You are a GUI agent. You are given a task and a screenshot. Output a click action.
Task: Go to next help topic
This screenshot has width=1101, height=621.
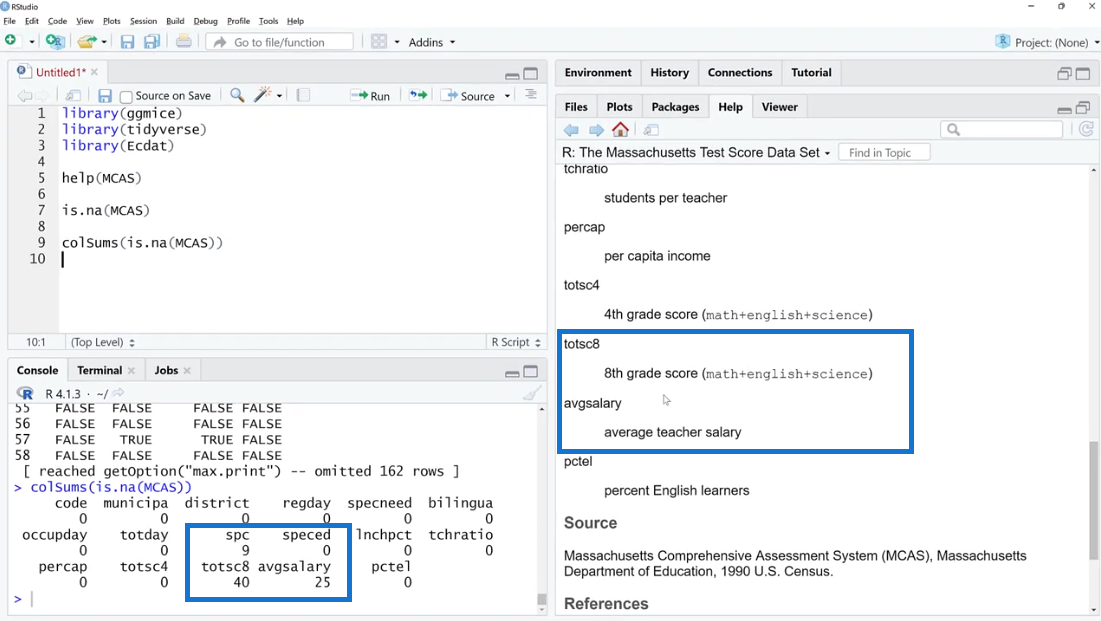[x=596, y=130]
